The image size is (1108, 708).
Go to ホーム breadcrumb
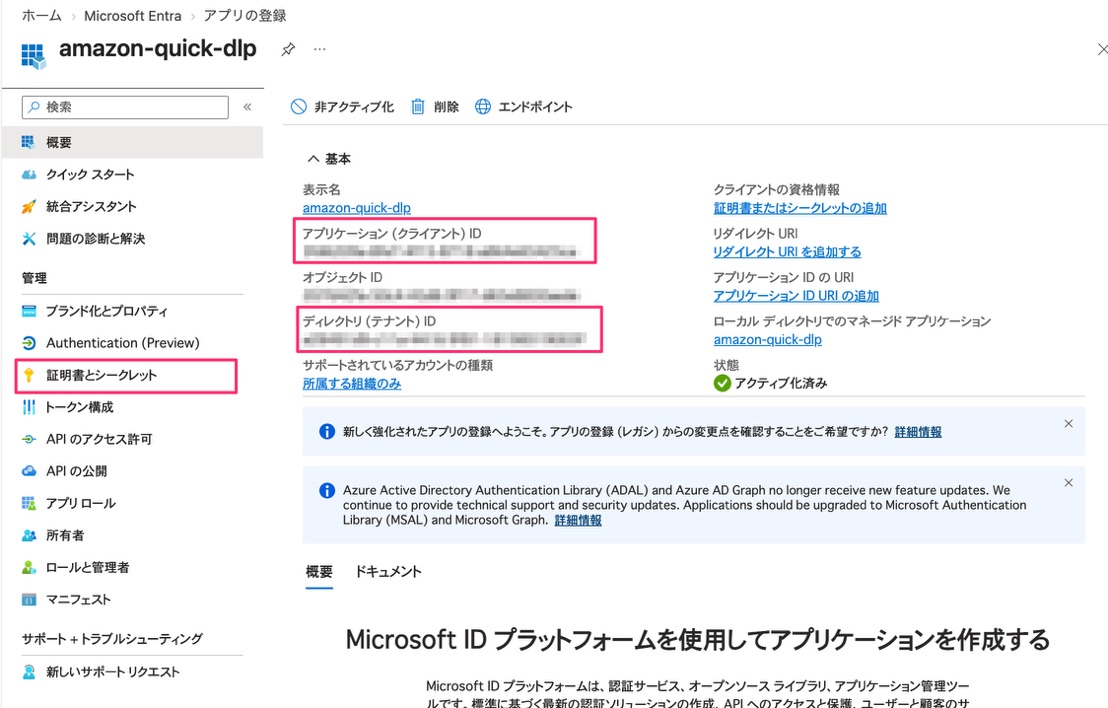42,16
